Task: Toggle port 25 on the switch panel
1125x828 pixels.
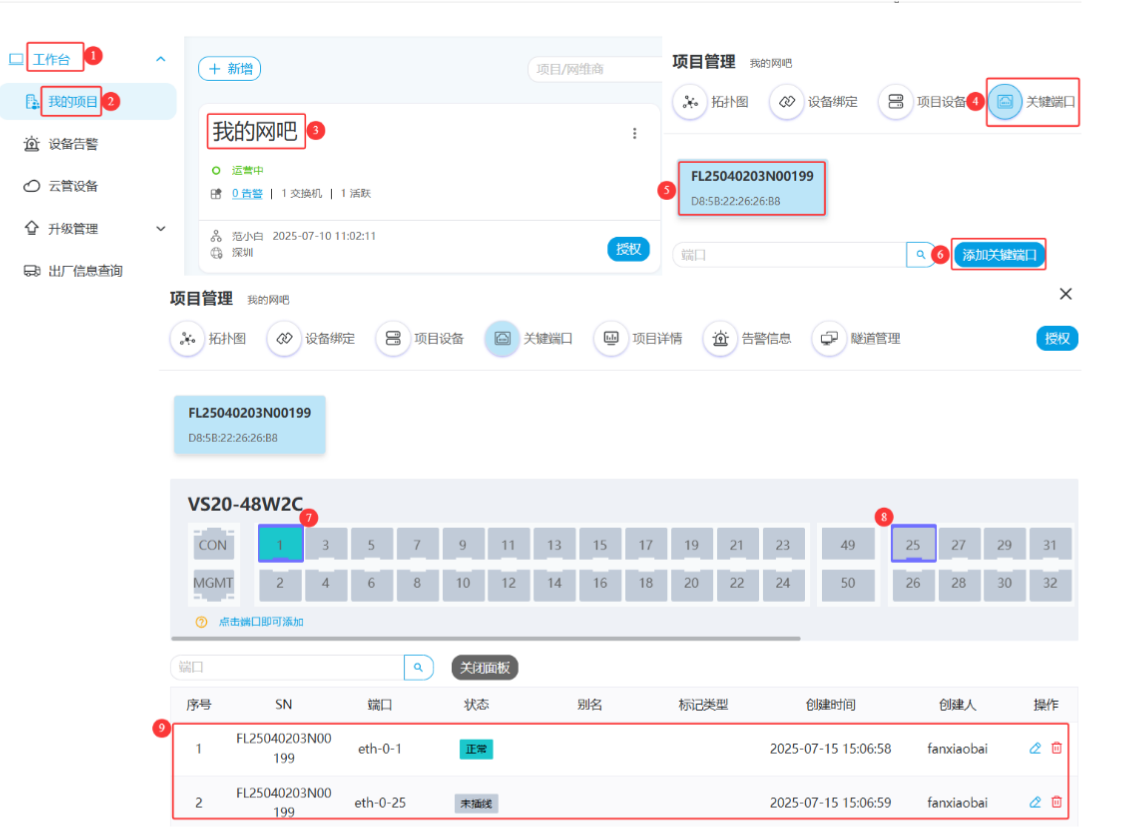Action: 913,545
